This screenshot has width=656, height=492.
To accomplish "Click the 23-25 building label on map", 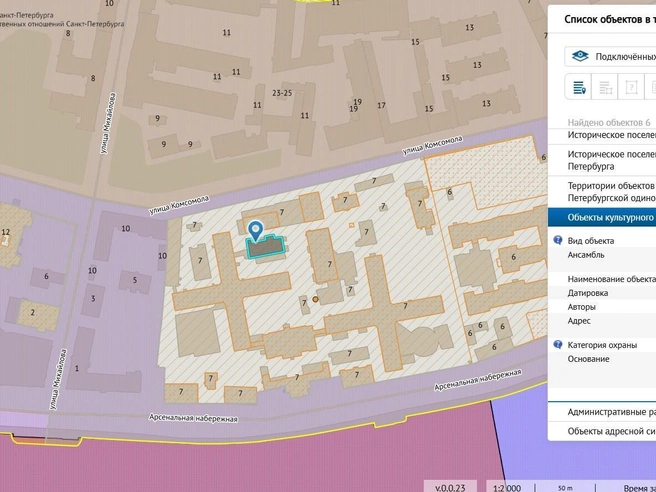I will (x=282, y=93).
